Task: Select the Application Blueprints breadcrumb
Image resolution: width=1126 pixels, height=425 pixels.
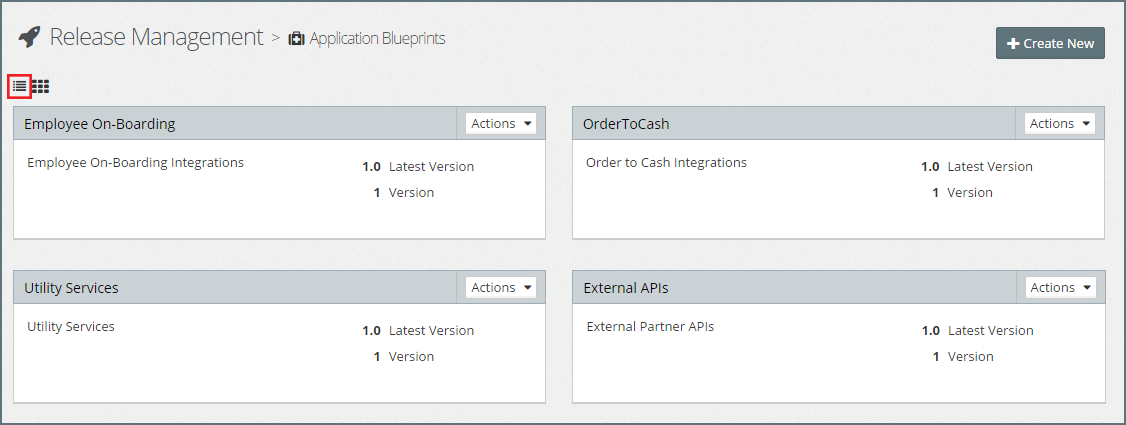Action: point(377,39)
